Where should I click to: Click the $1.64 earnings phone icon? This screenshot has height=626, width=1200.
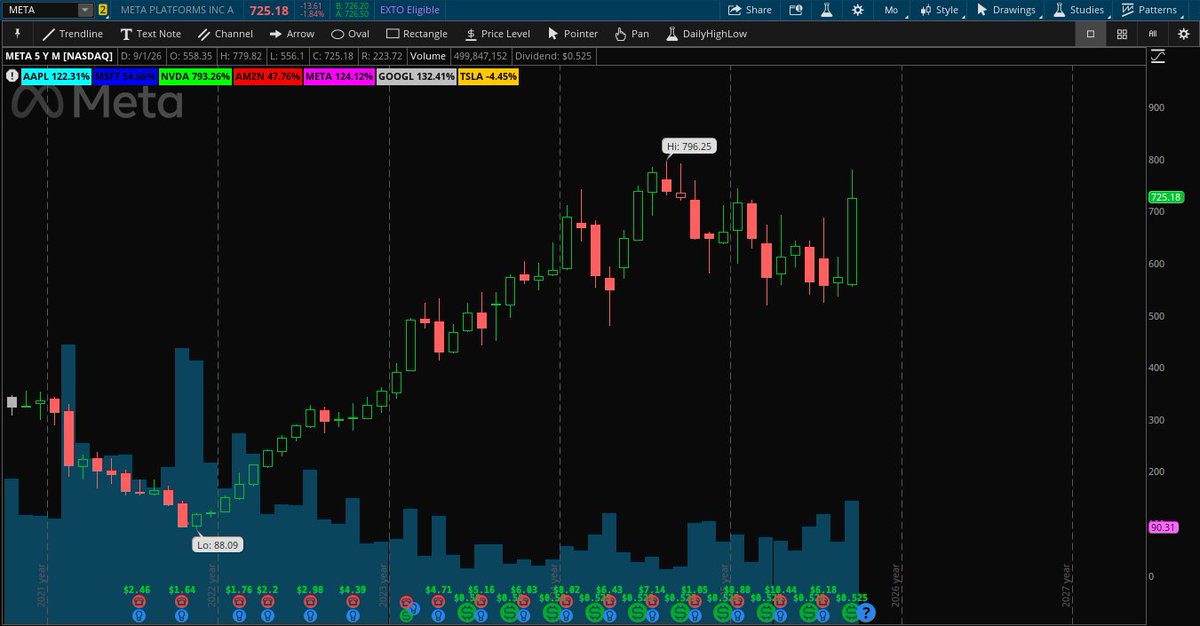coord(182,603)
